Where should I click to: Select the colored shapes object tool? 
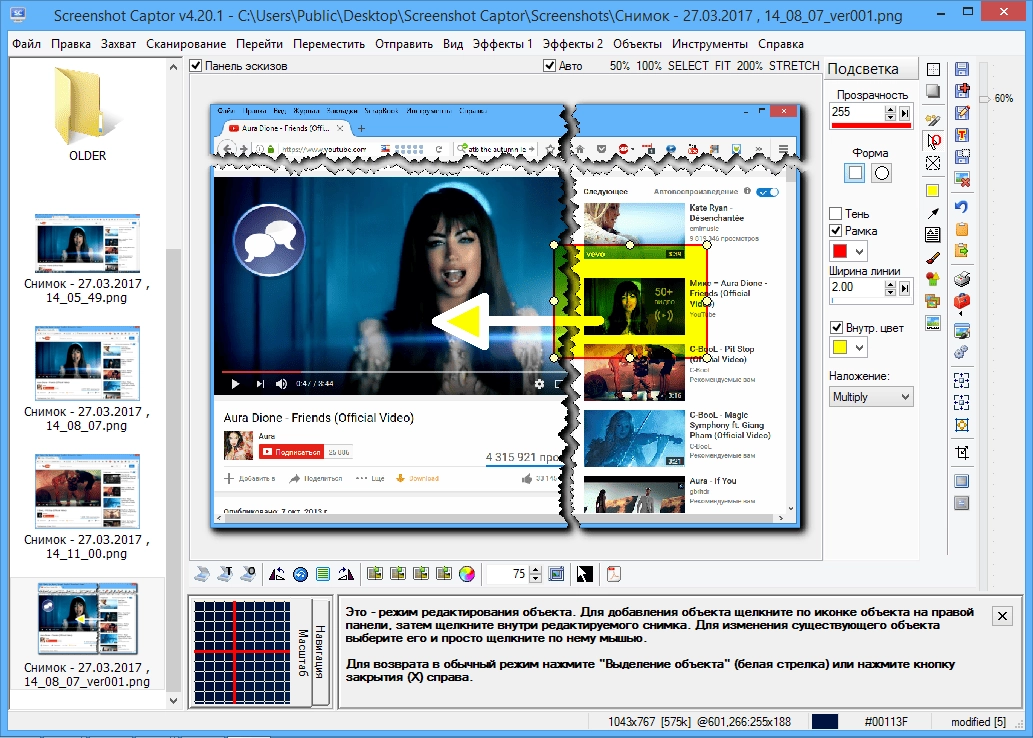933,279
